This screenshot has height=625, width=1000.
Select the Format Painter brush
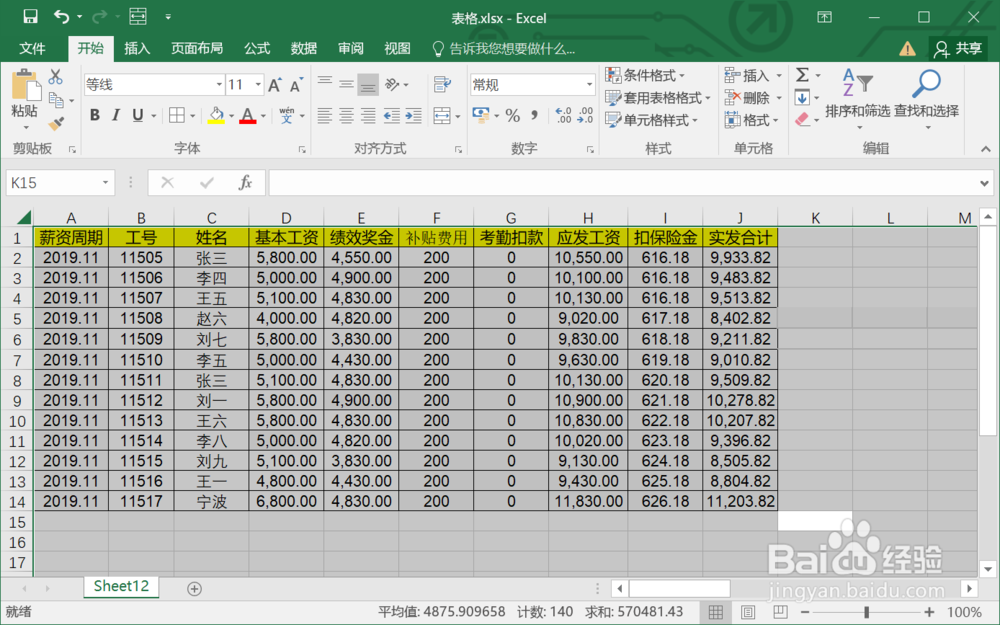coord(56,122)
